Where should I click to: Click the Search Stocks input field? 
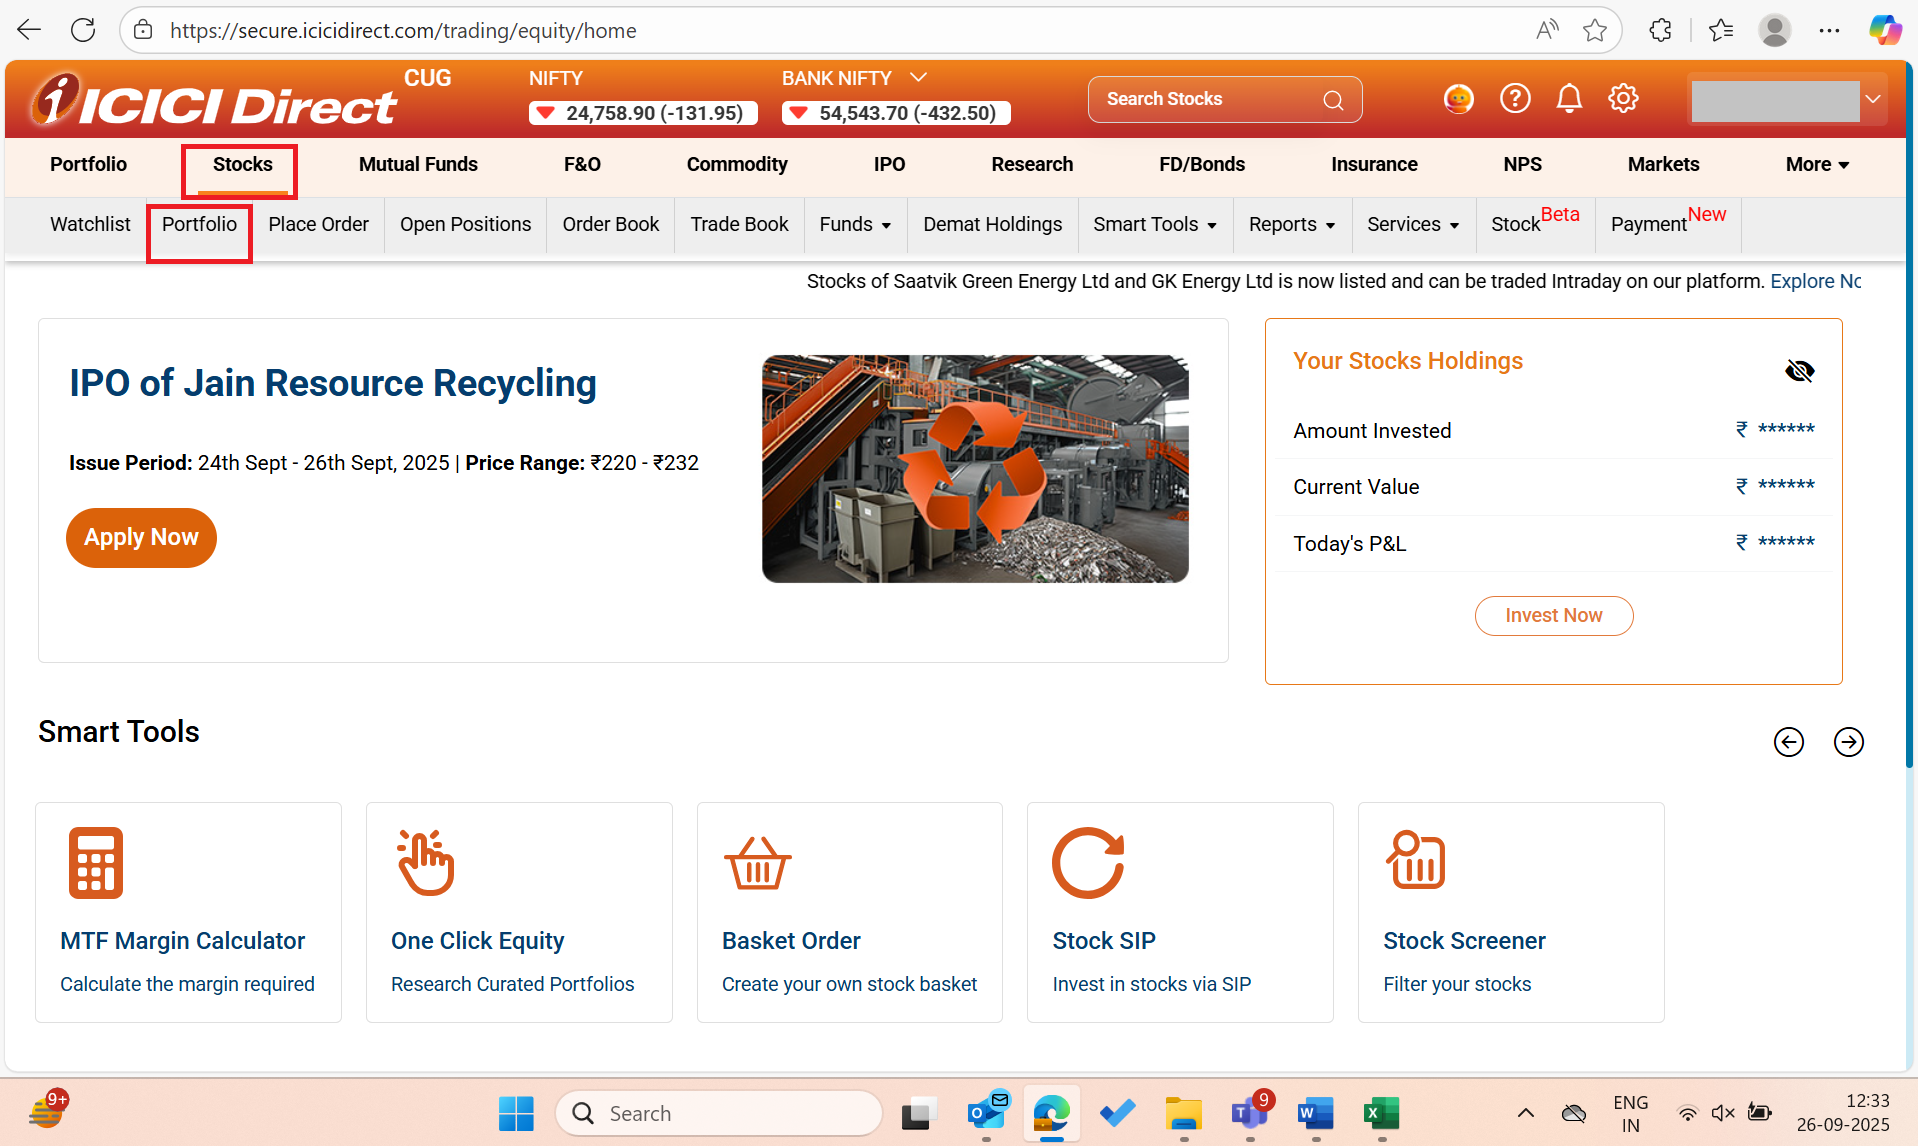pos(1210,100)
